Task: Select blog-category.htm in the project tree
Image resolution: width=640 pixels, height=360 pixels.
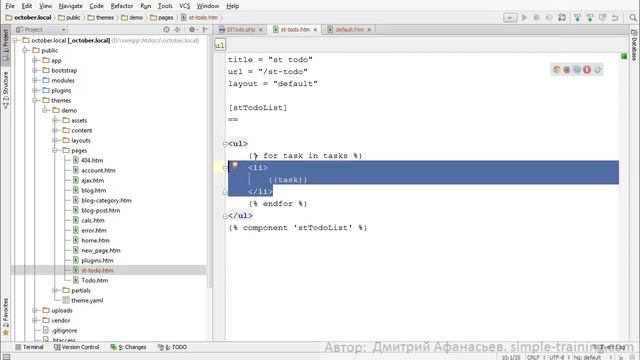Action: [106, 200]
